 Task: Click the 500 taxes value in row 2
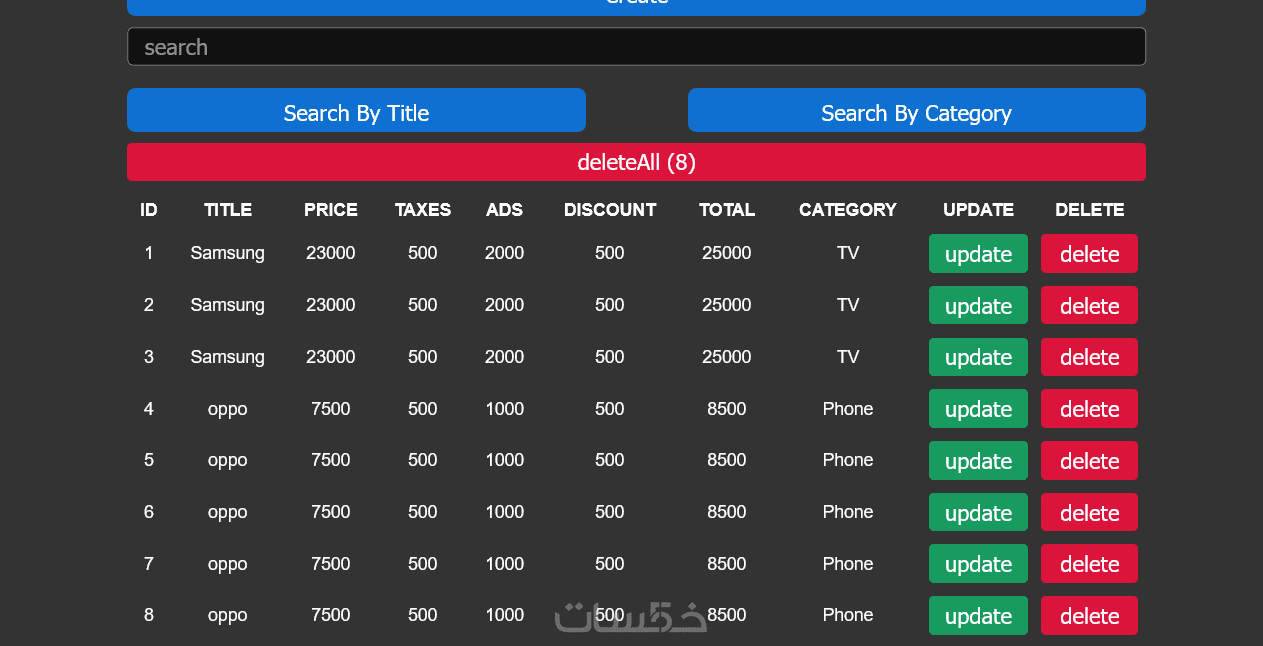tap(423, 305)
